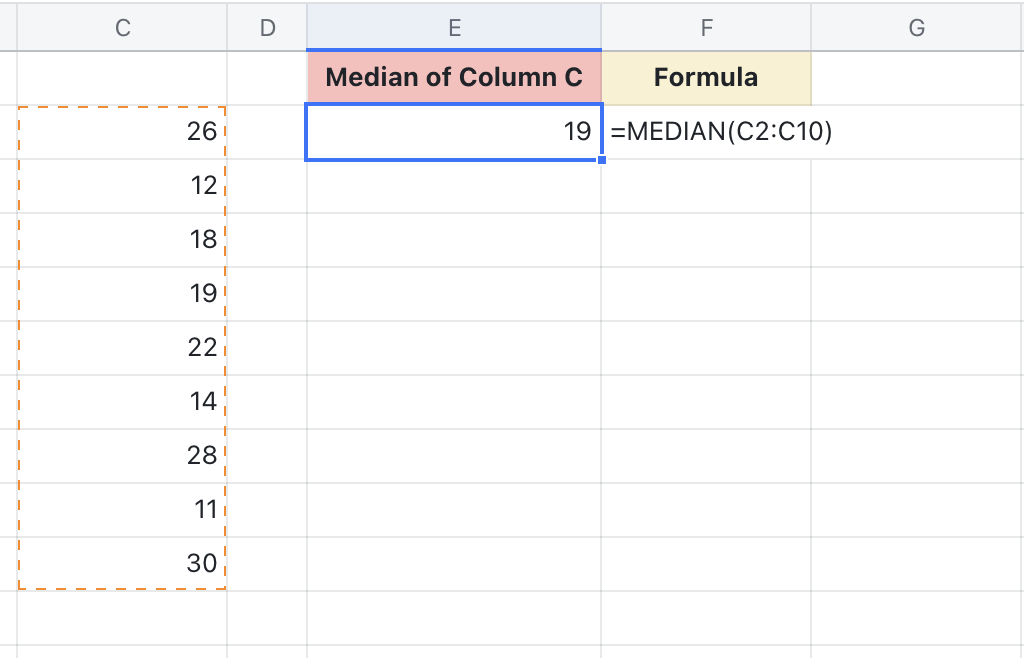Select cell containing 30
The width and height of the screenshot is (1024, 658).
(122, 563)
